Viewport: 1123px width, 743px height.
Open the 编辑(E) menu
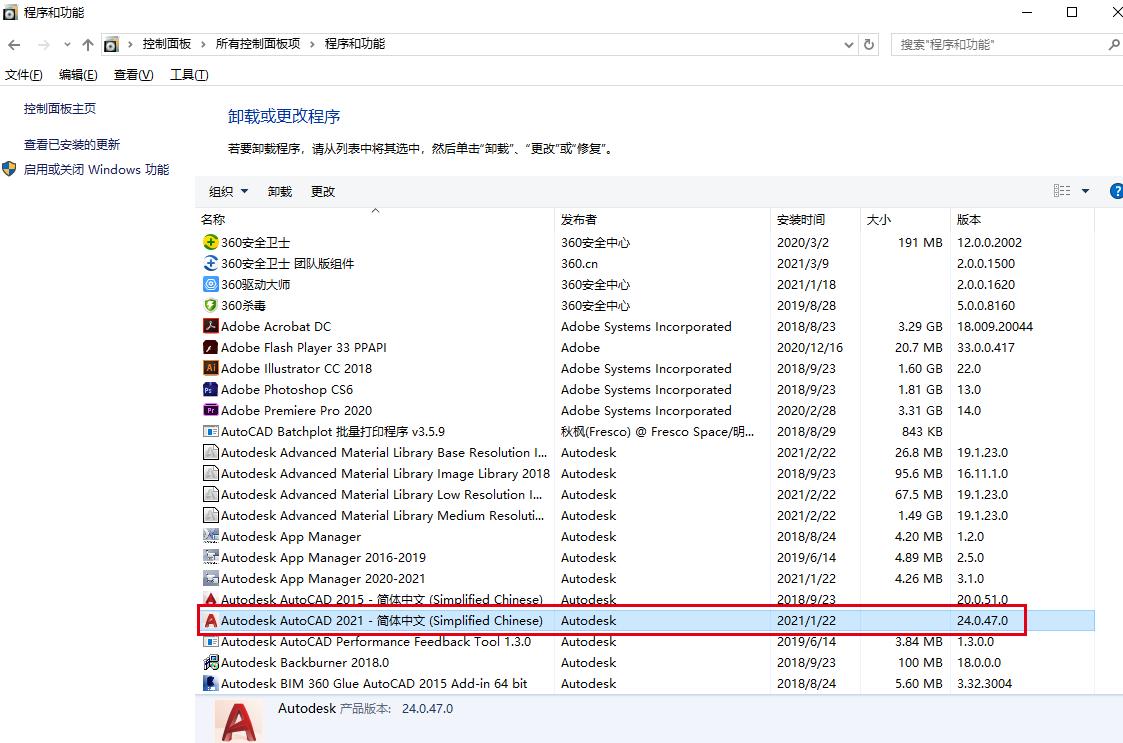(78, 75)
